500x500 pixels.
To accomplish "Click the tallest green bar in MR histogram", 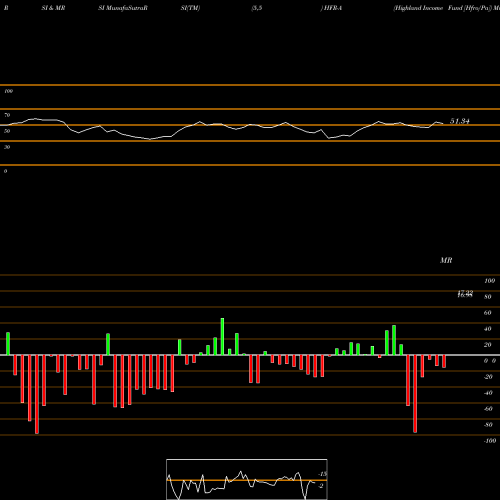I will tap(222, 337).
